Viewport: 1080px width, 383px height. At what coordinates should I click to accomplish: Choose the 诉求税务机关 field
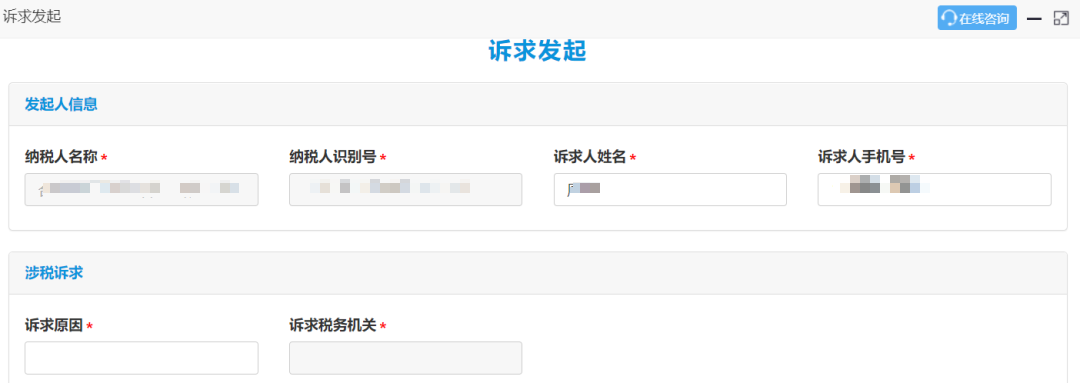pos(405,358)
